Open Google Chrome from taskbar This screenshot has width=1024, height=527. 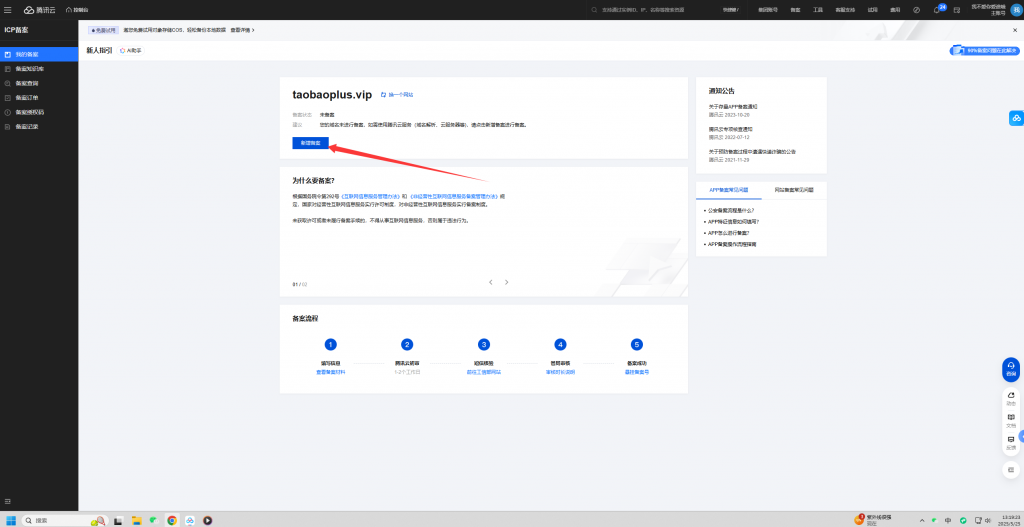pyautogui.click(x=172, y=520)
